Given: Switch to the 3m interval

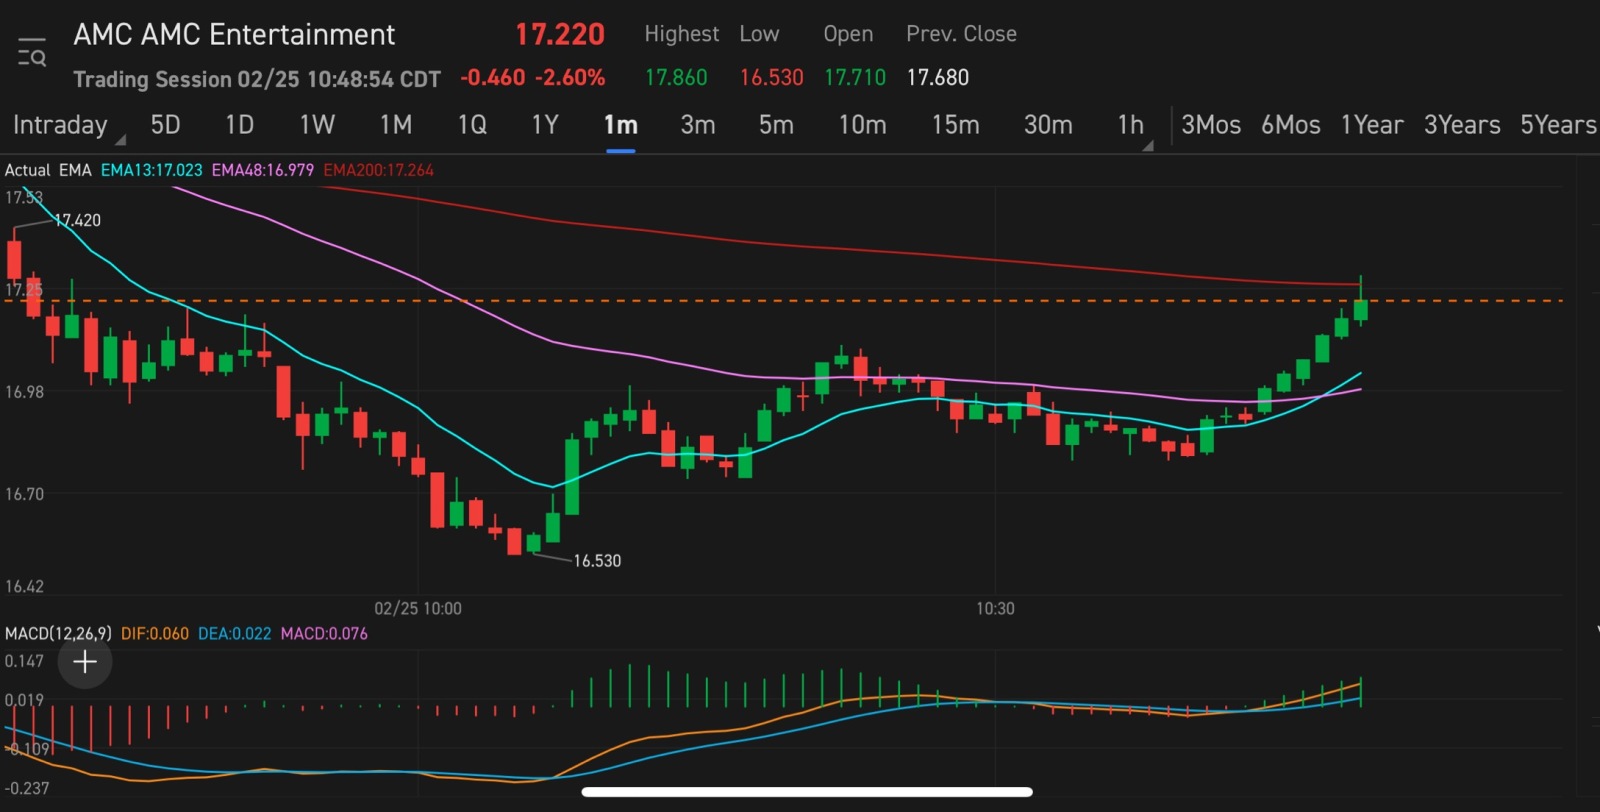Looking at the screenshot, I should pyautogui.click(x=698, y=125).
